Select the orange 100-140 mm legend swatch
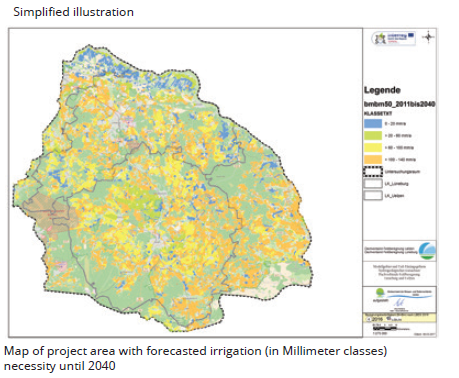The image size is (459, 378). 373,159
